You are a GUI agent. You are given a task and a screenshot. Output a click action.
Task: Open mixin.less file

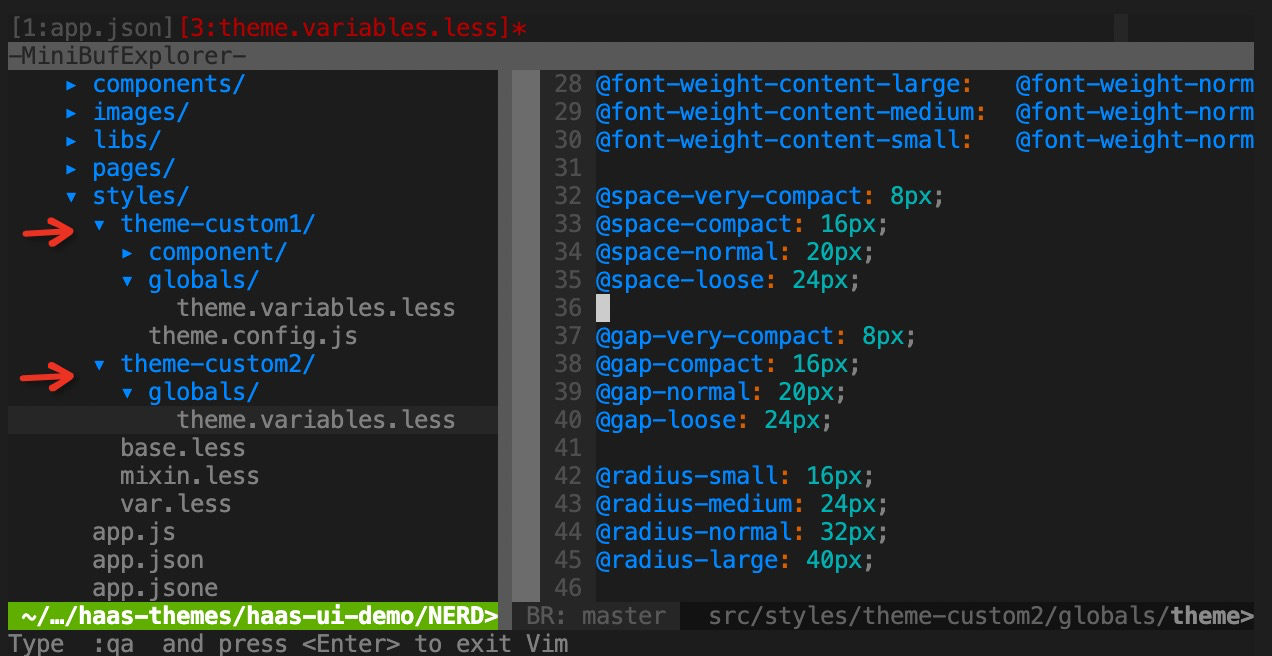pos(189,476)
